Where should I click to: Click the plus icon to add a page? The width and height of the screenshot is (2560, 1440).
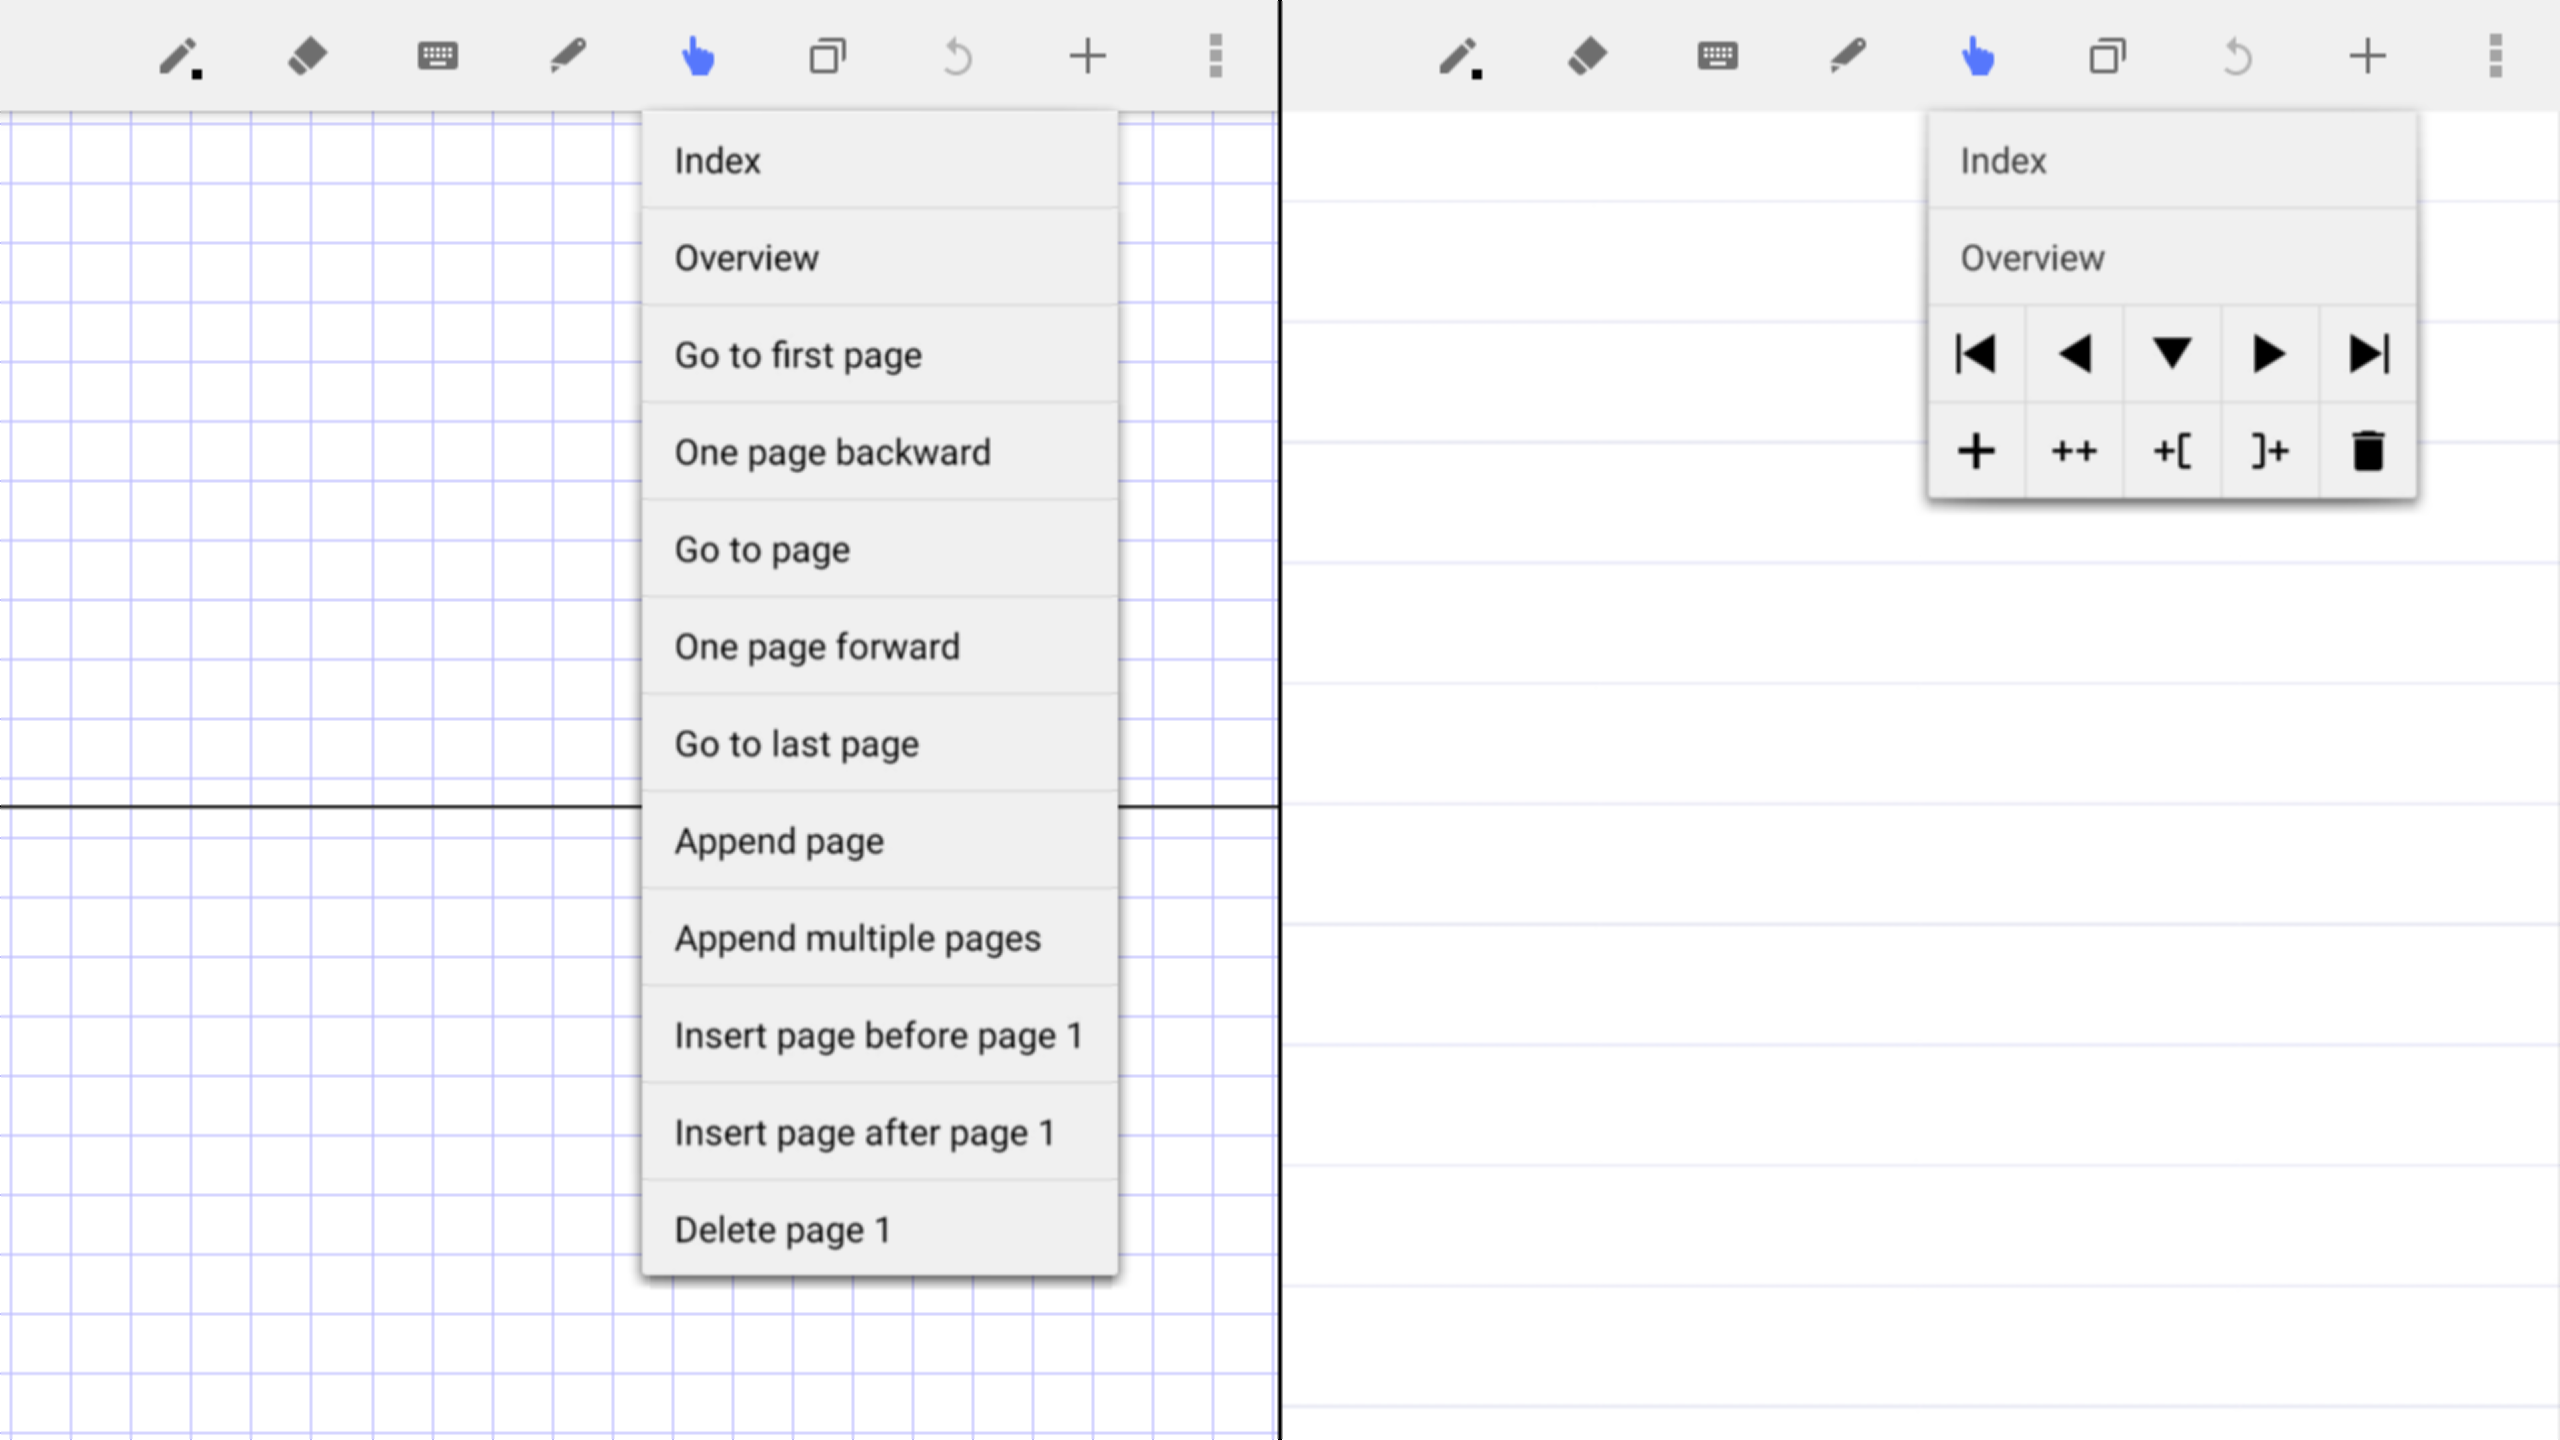(x=1088, y=57)
